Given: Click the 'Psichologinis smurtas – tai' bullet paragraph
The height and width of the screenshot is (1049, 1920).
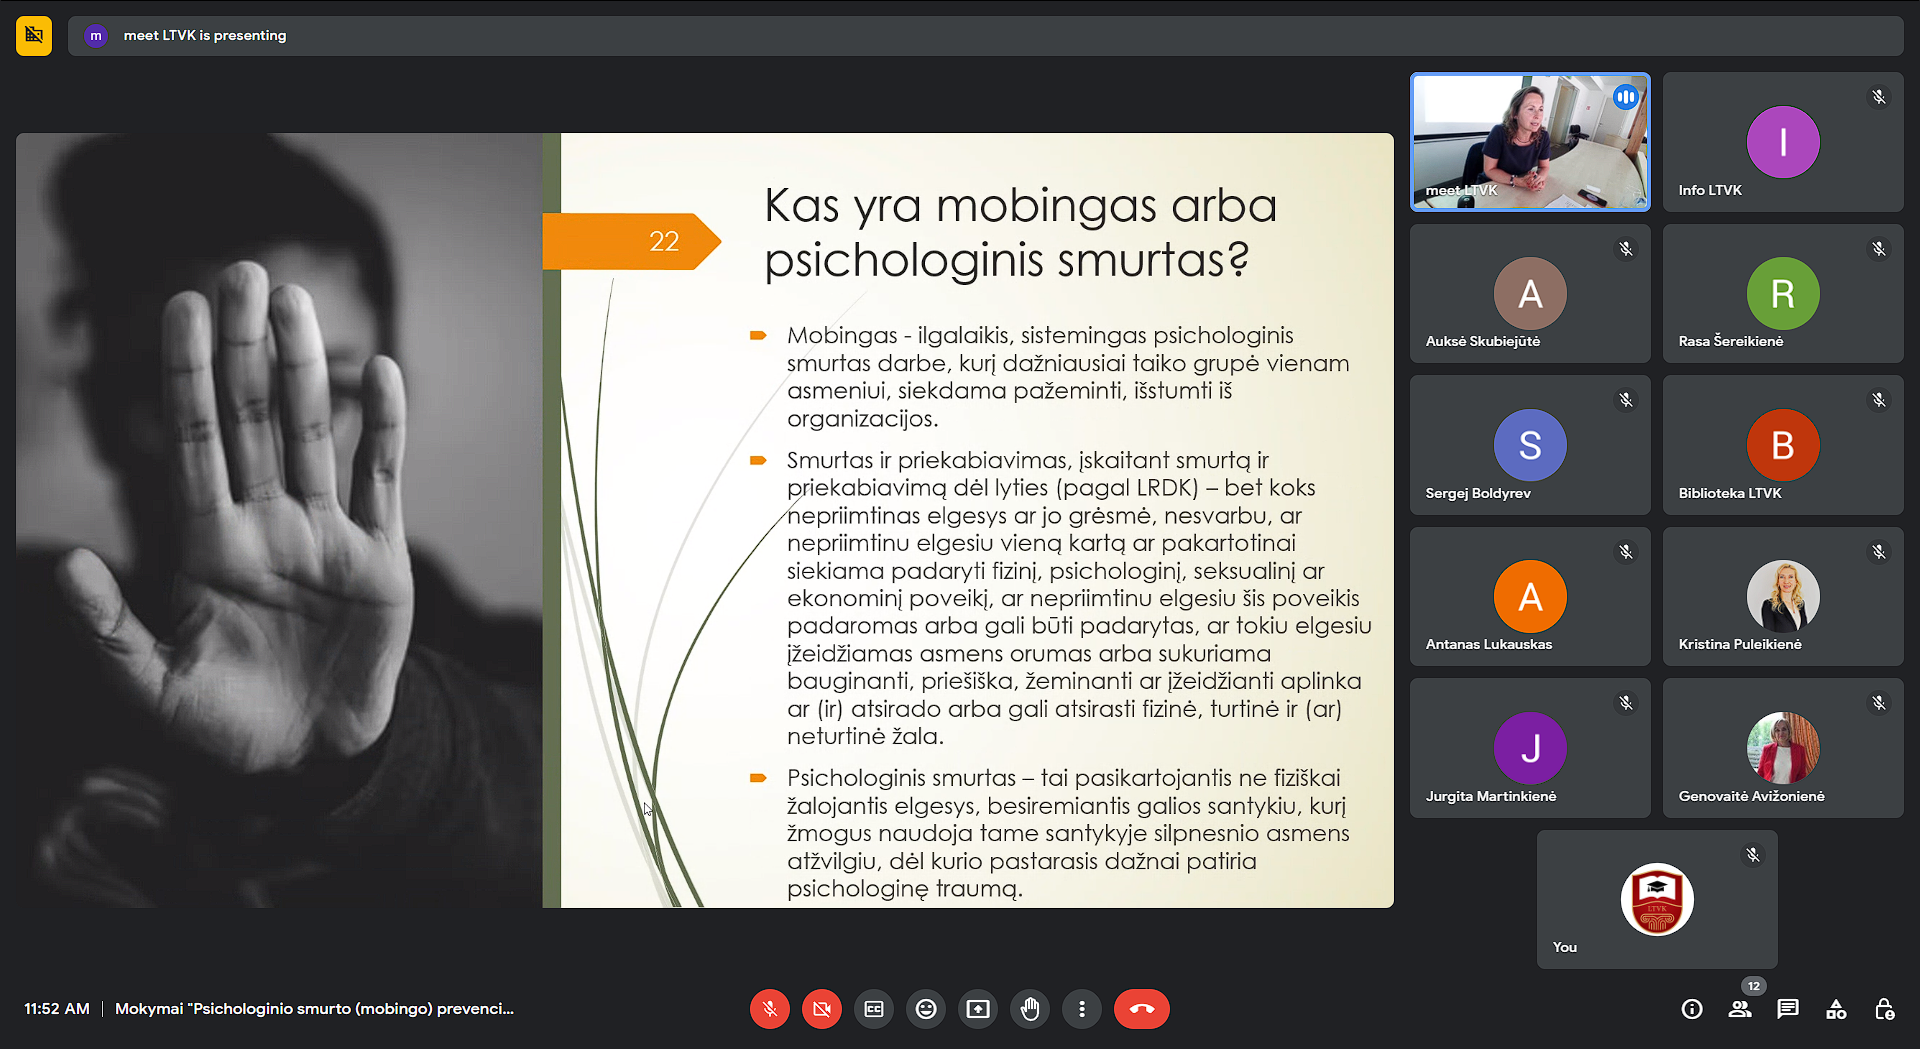Looking at the screenshot, I should [x=1068, y=833].
